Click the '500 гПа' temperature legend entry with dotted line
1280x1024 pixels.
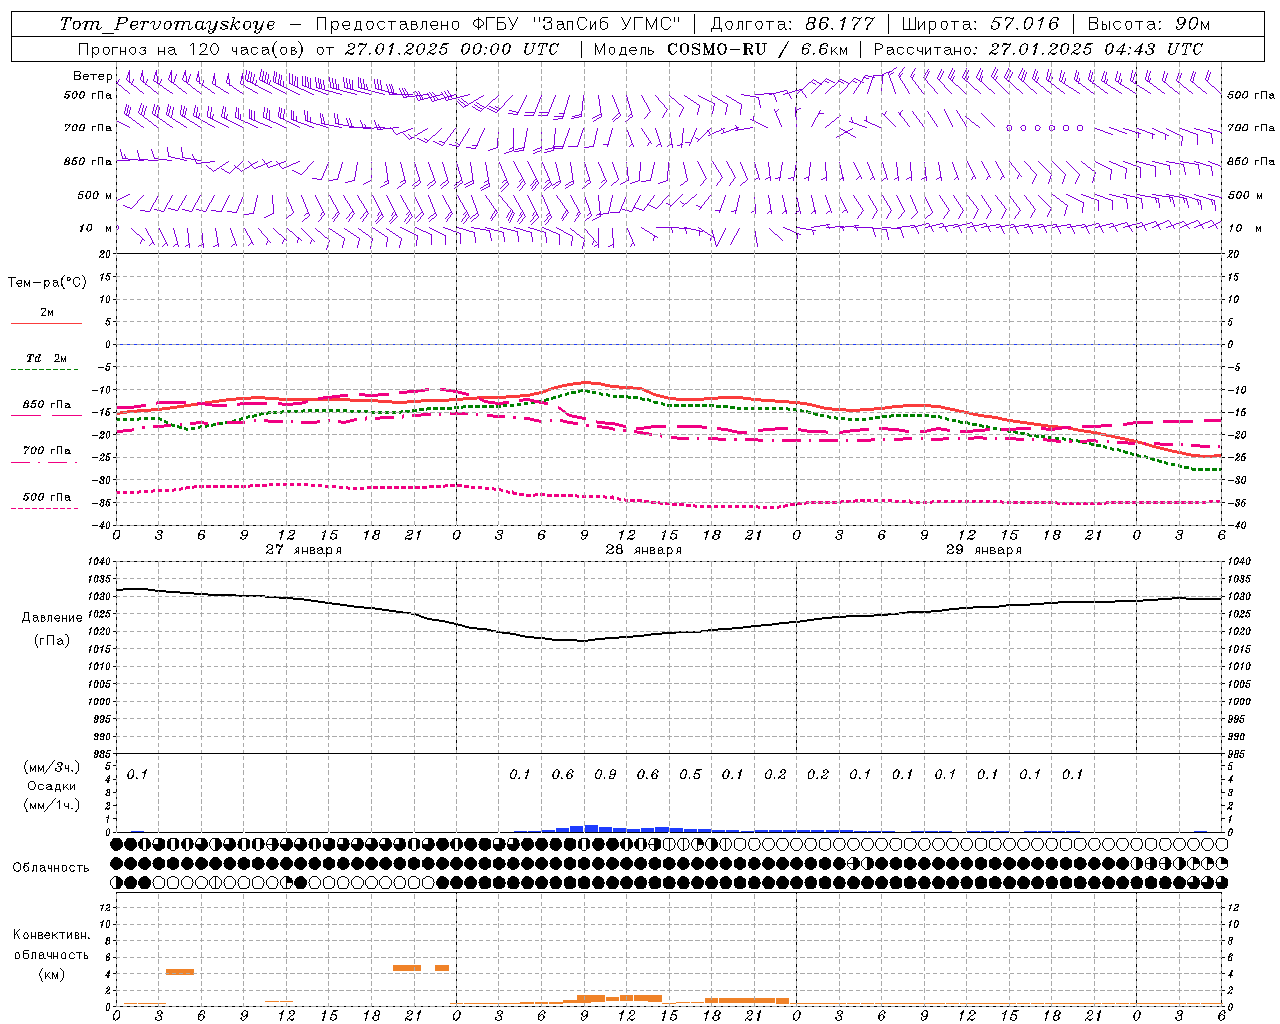point(46,498)
